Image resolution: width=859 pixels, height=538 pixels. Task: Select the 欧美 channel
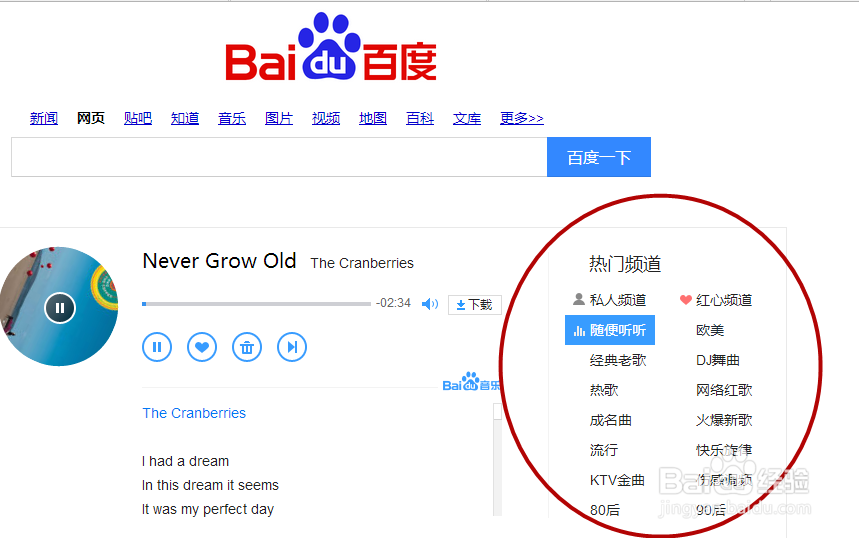710,330
